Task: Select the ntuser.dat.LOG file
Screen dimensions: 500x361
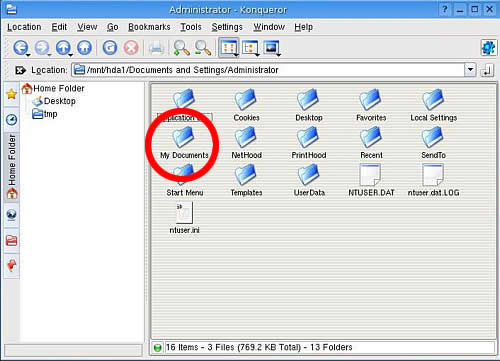Action: tap(433, 180)
